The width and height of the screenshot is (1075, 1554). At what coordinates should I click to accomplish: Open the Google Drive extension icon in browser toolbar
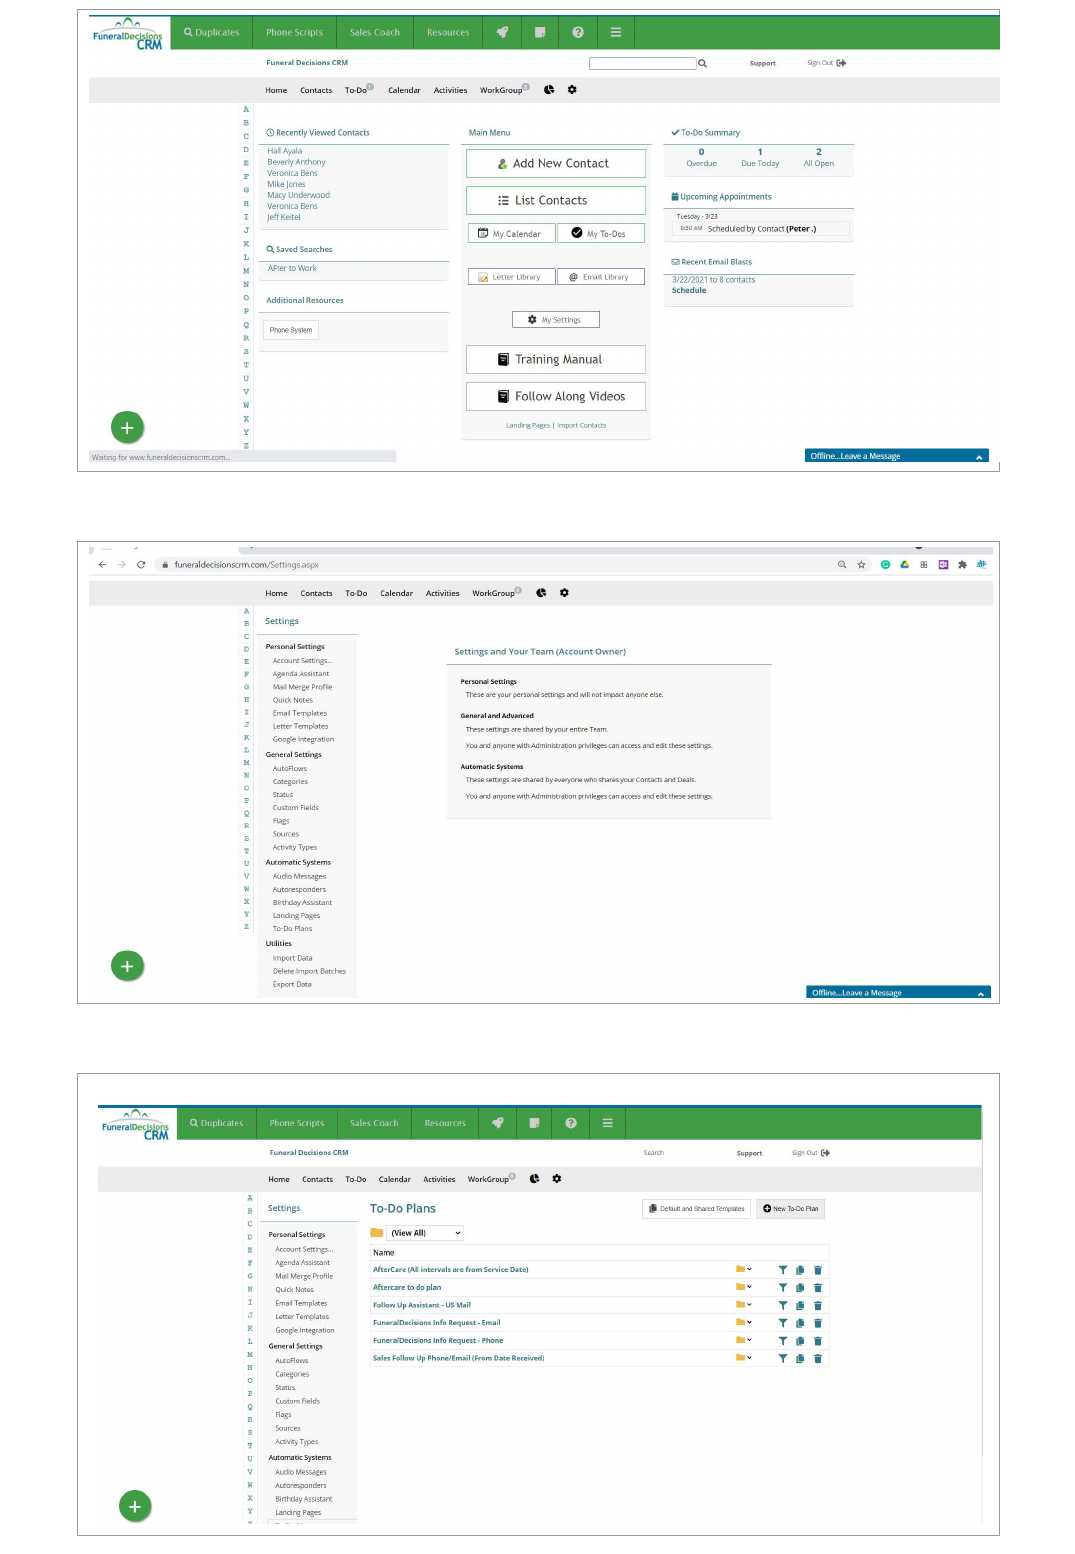[904, 565]
